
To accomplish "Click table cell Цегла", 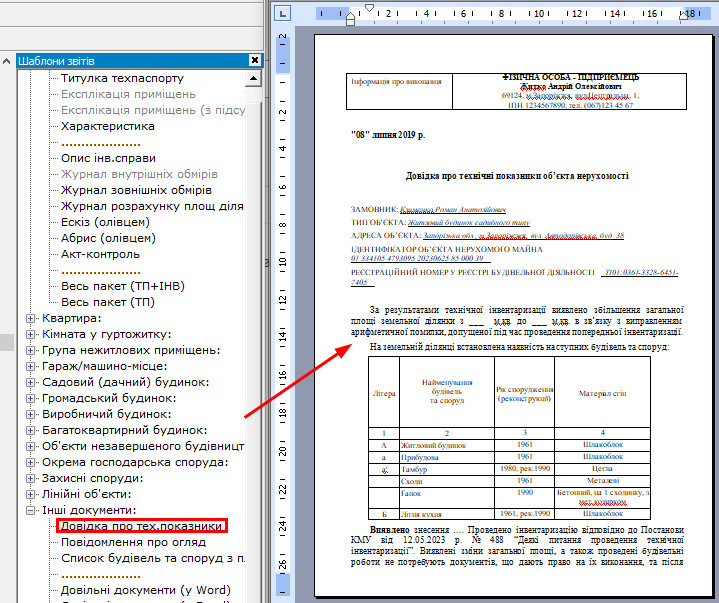I will pos(603,469).
